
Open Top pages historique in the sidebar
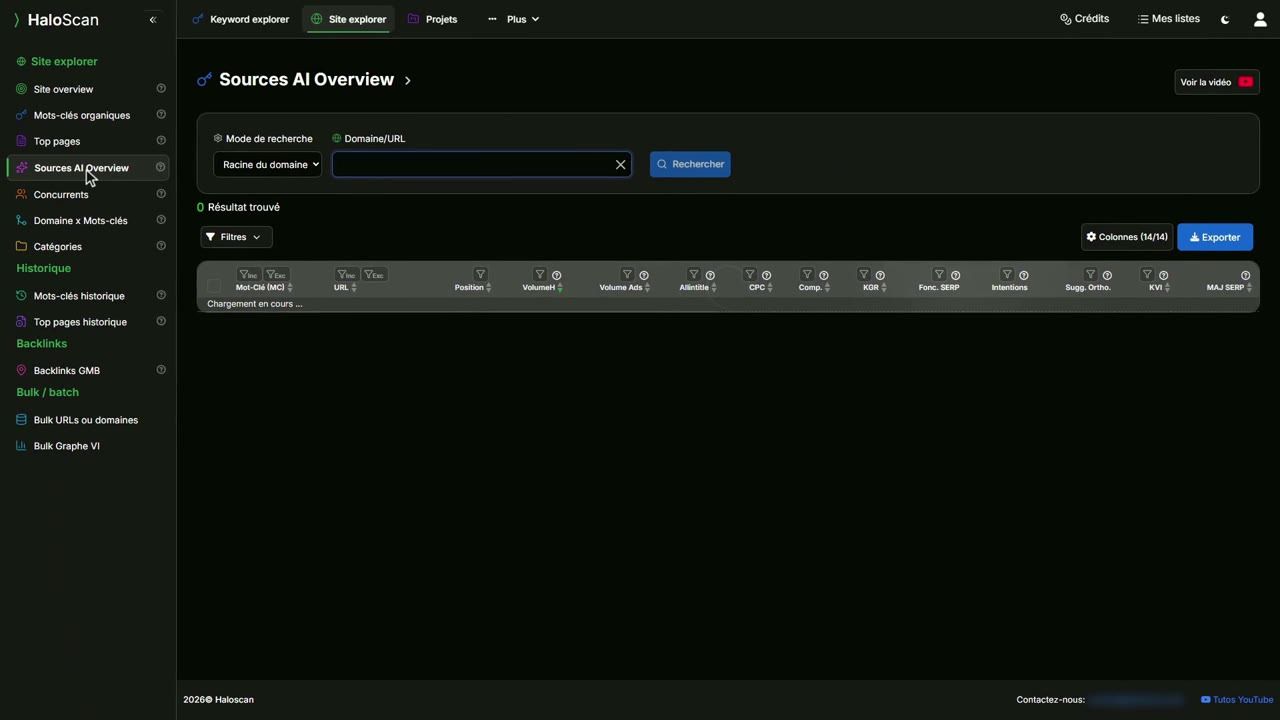80,322
